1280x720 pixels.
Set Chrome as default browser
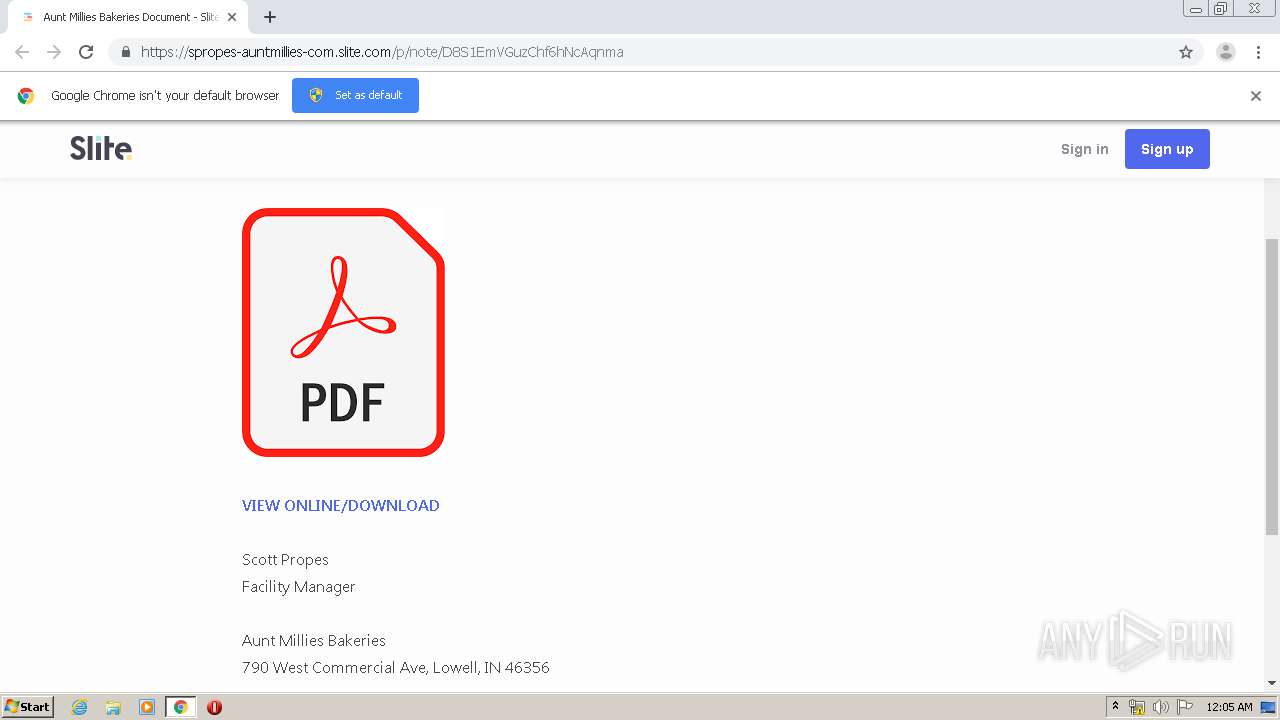(355, 95)
